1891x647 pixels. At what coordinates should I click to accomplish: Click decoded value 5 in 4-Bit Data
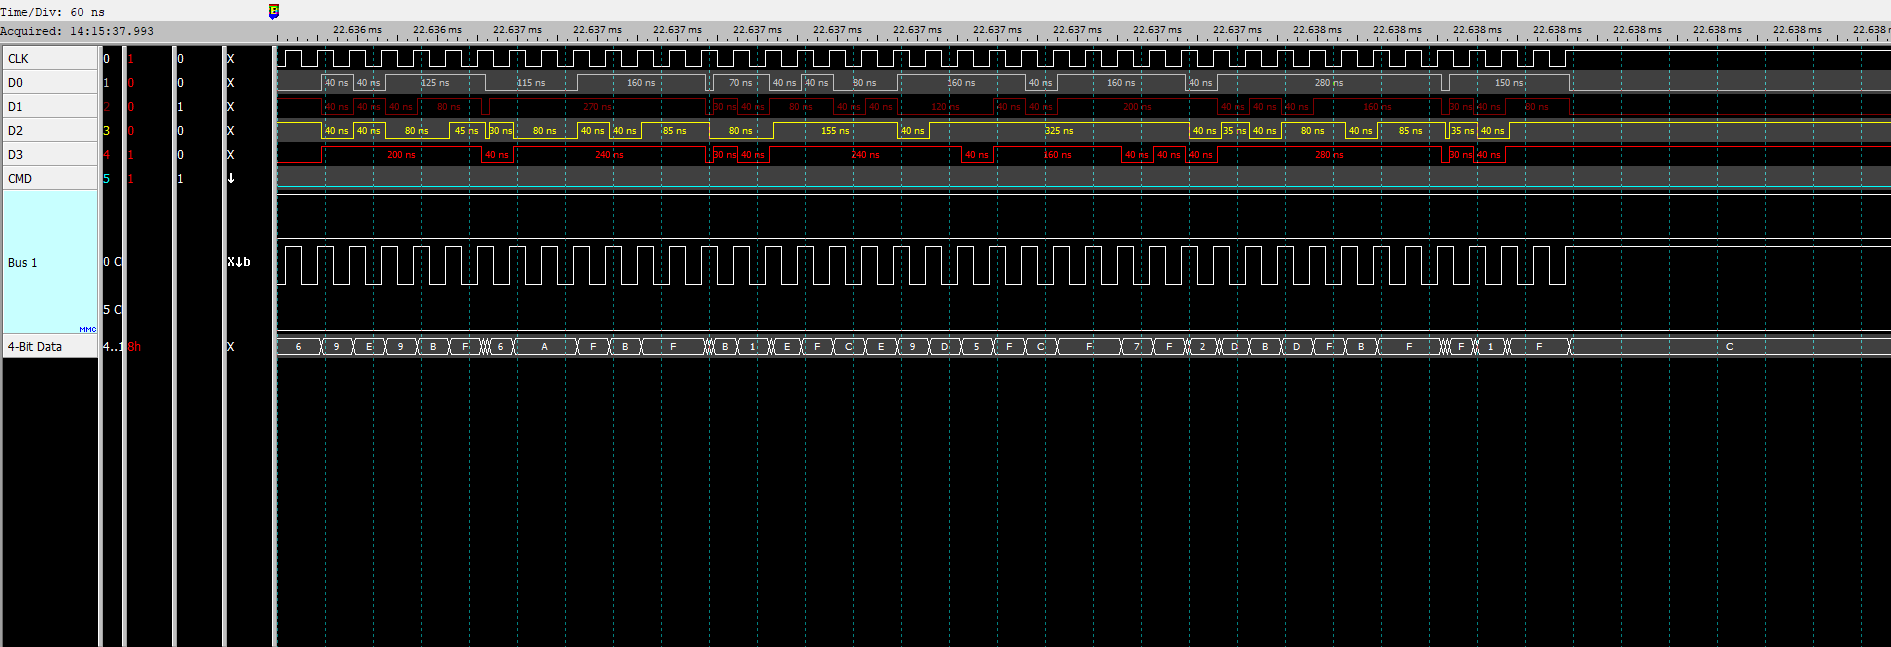click(977, 347)
